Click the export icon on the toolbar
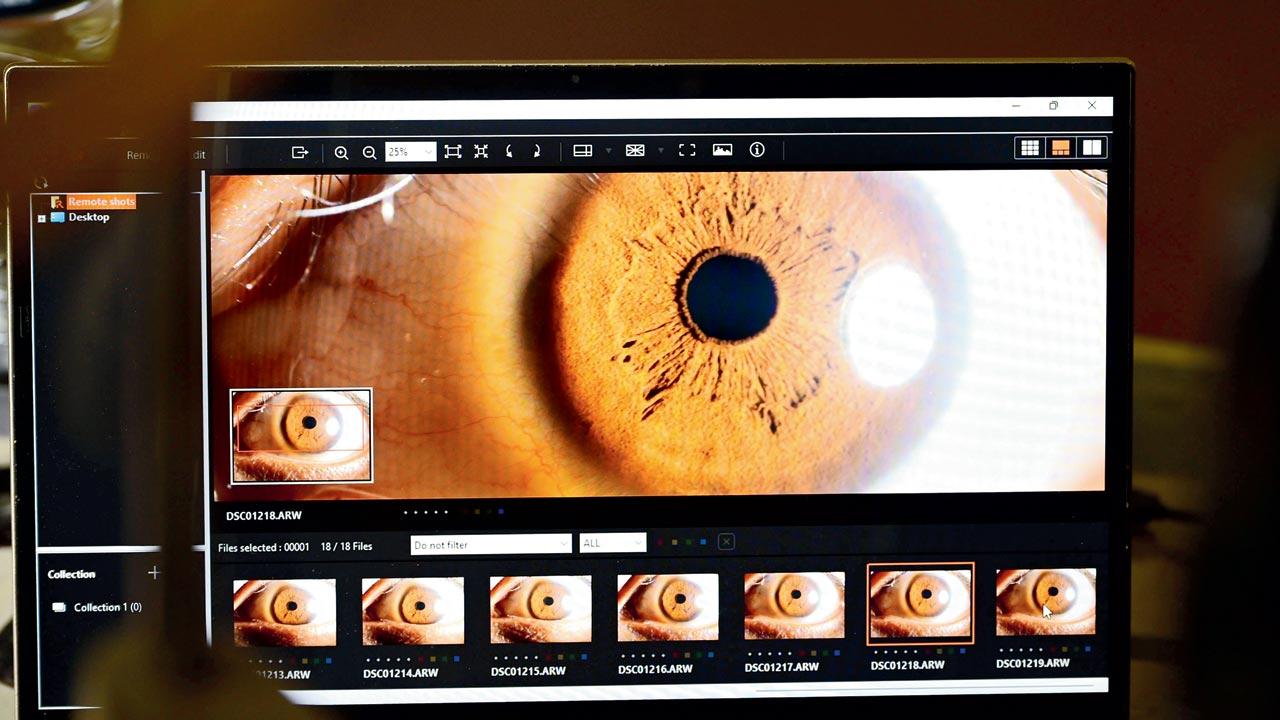Screen dimensions: 1280x720 pyautogui.click(x=299, y=151)
